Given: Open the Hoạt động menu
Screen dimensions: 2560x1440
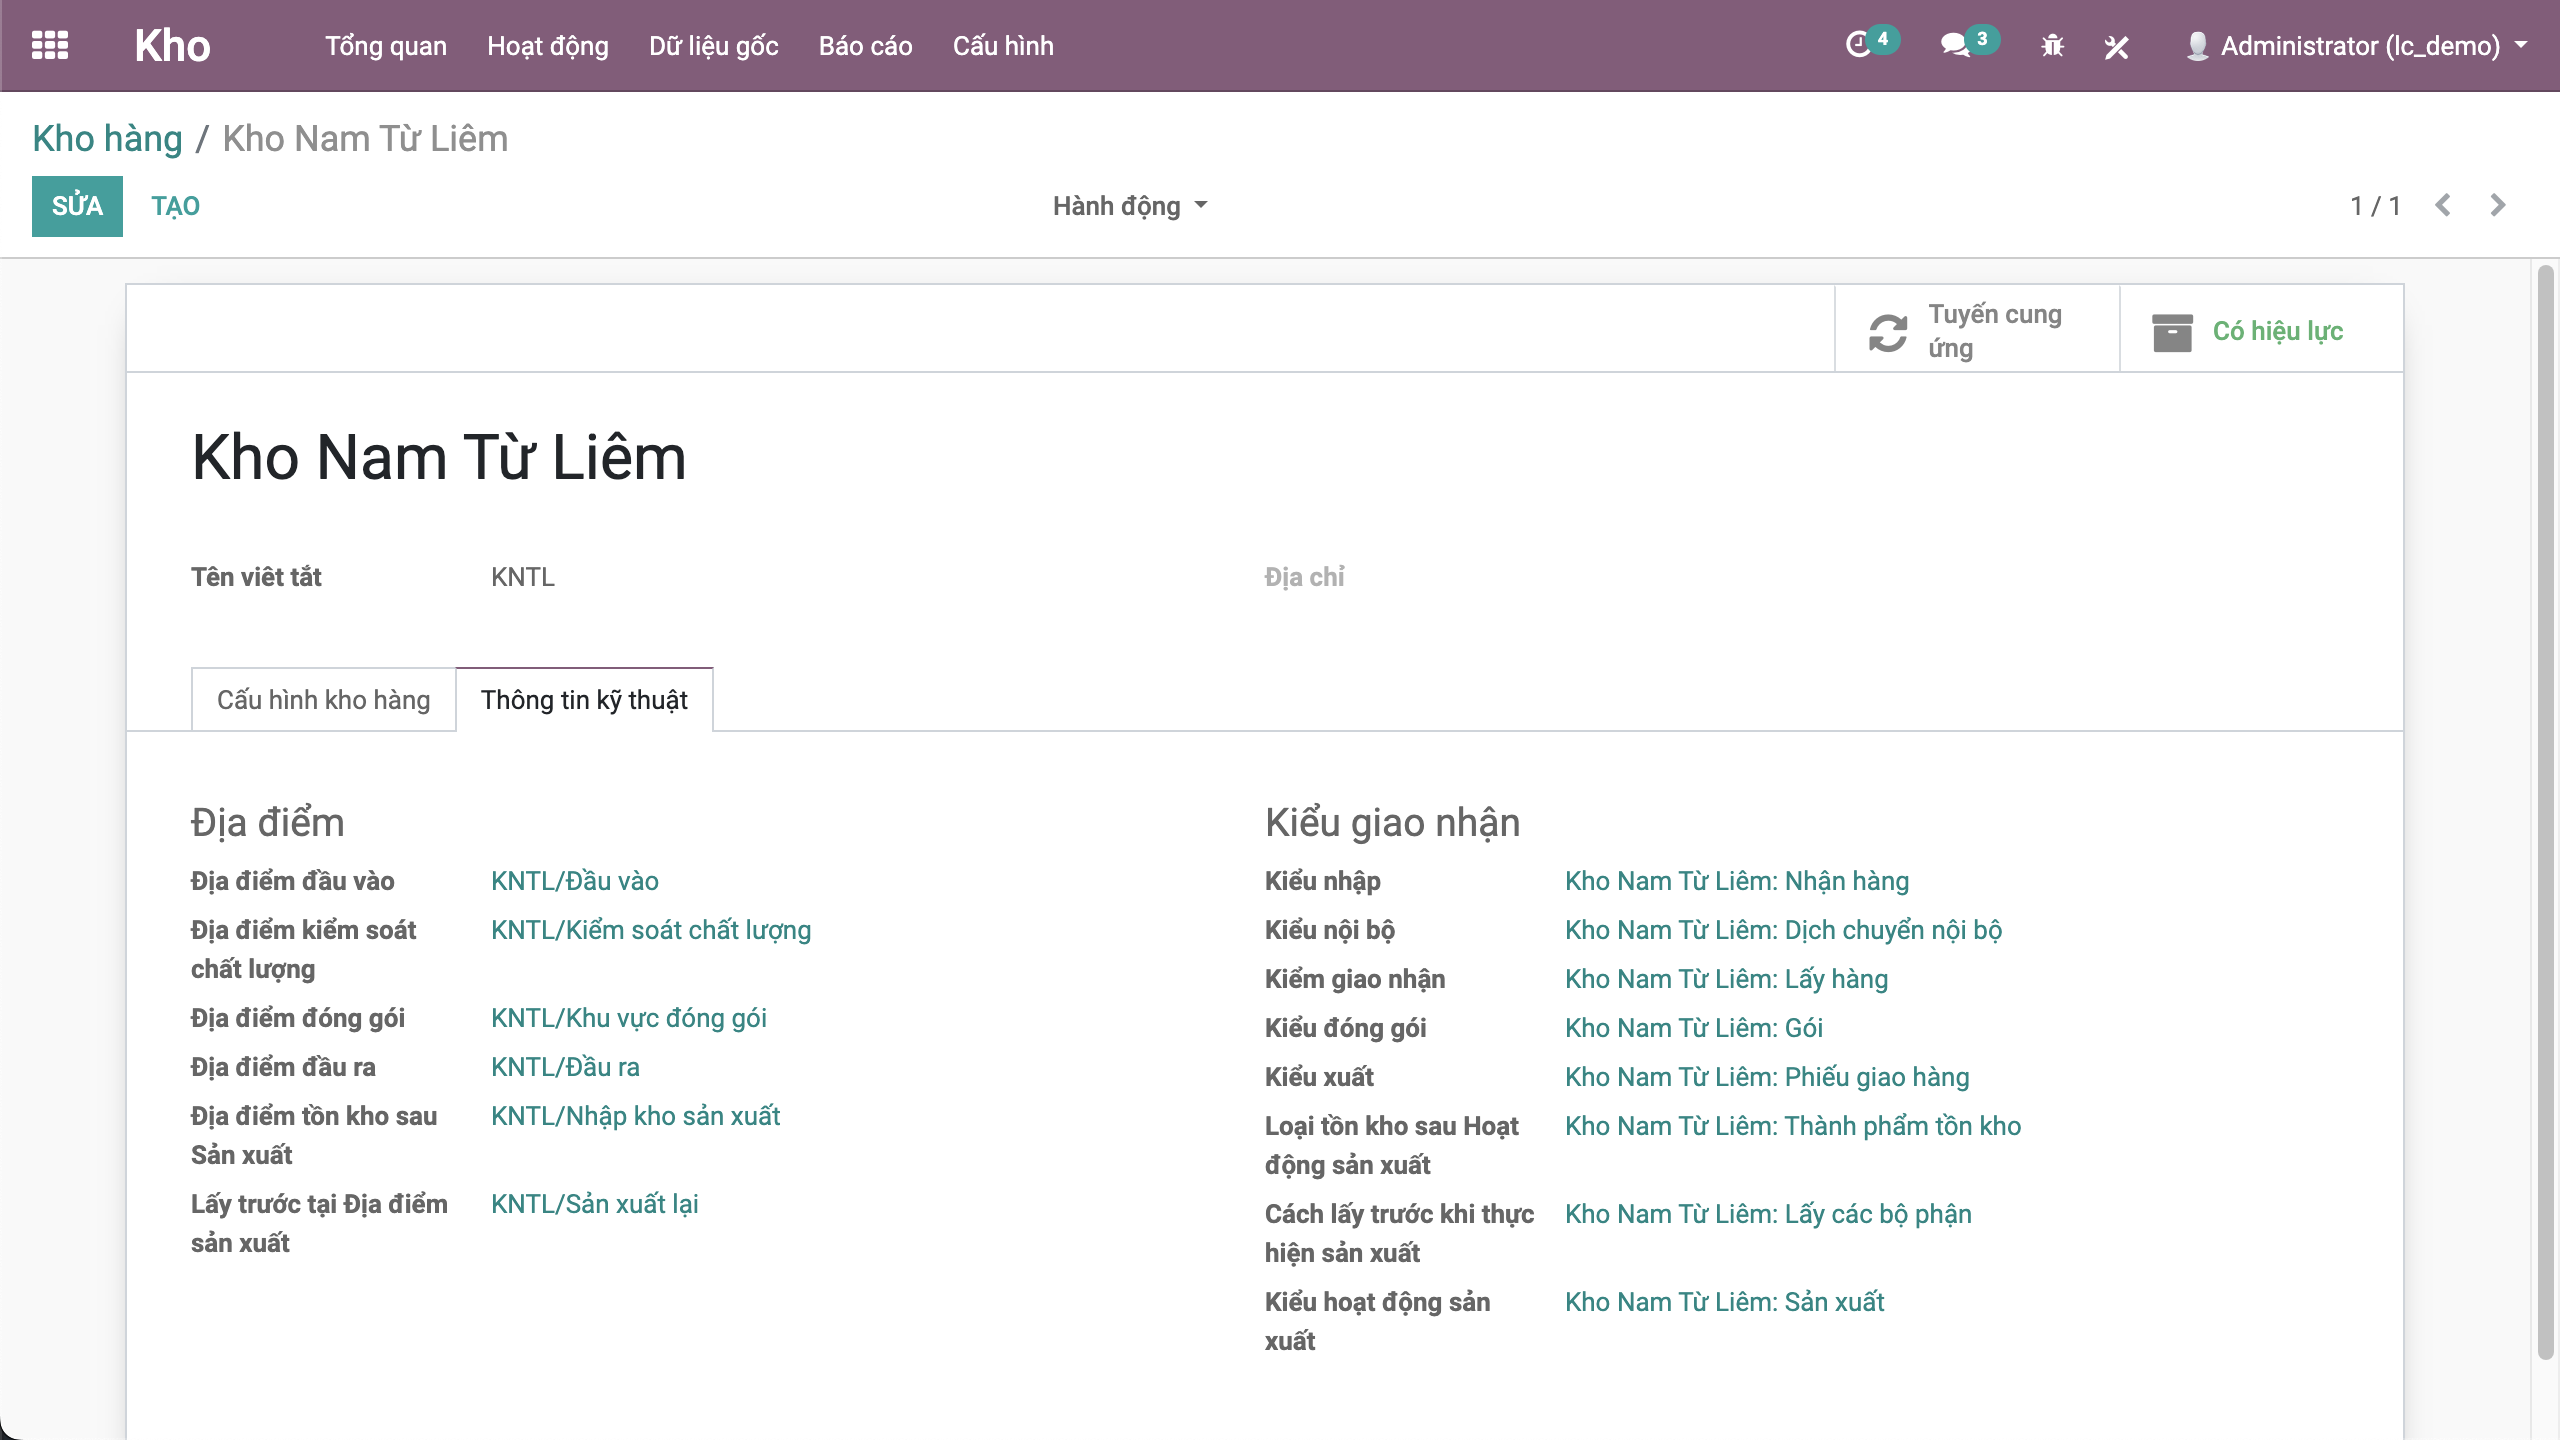Looking at the screenshot, I should pyautogui.click(x=547, y=46).
